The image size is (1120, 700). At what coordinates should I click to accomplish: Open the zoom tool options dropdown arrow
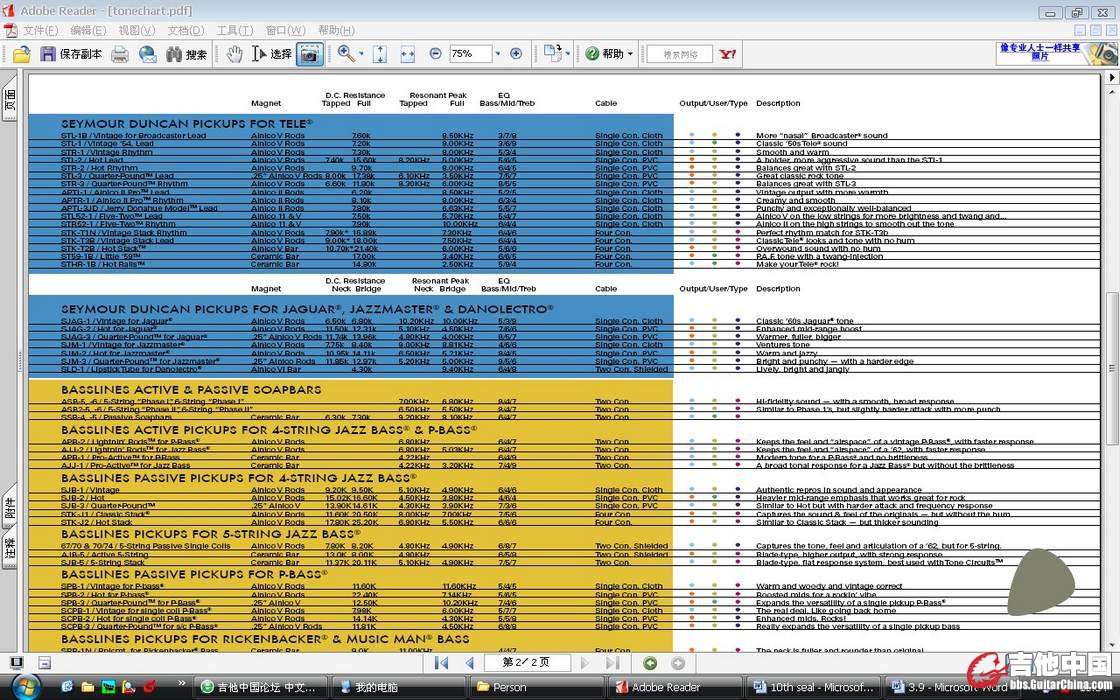tap(361, 54)
